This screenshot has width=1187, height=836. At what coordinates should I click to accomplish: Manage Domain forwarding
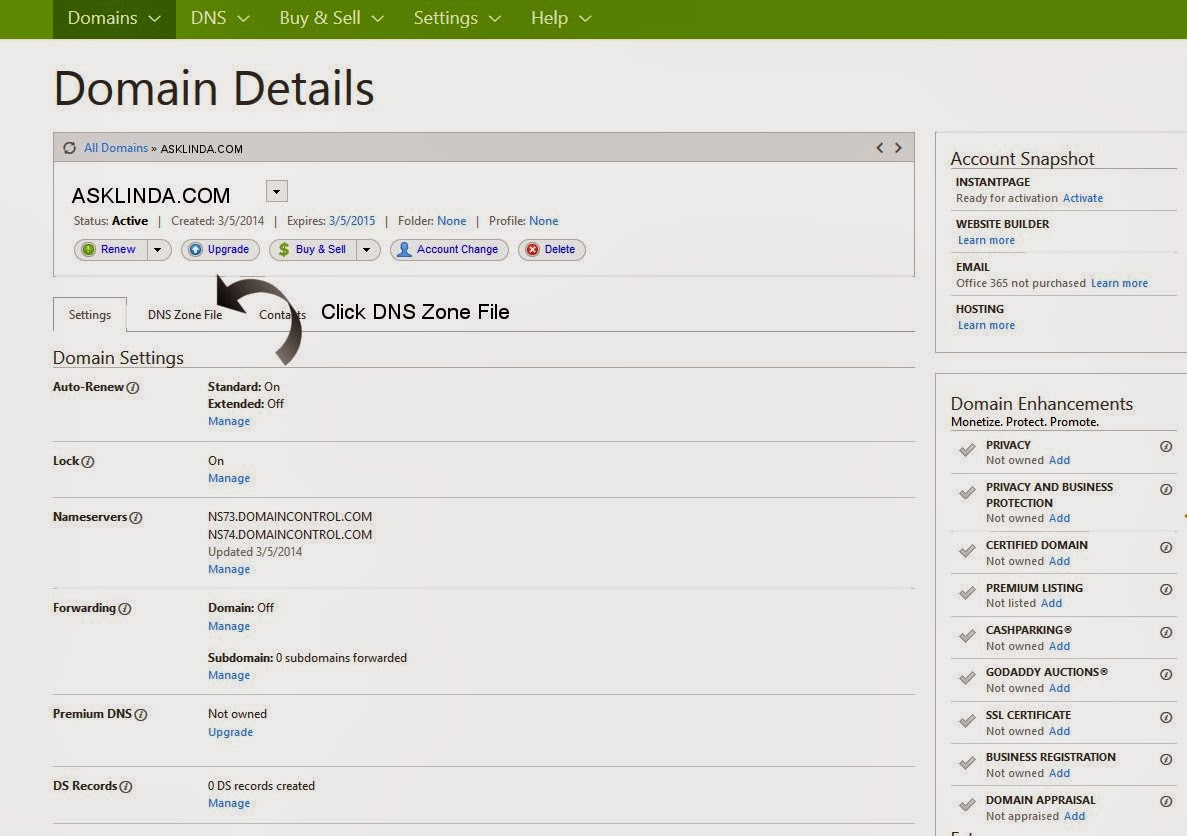pos(229,626)
